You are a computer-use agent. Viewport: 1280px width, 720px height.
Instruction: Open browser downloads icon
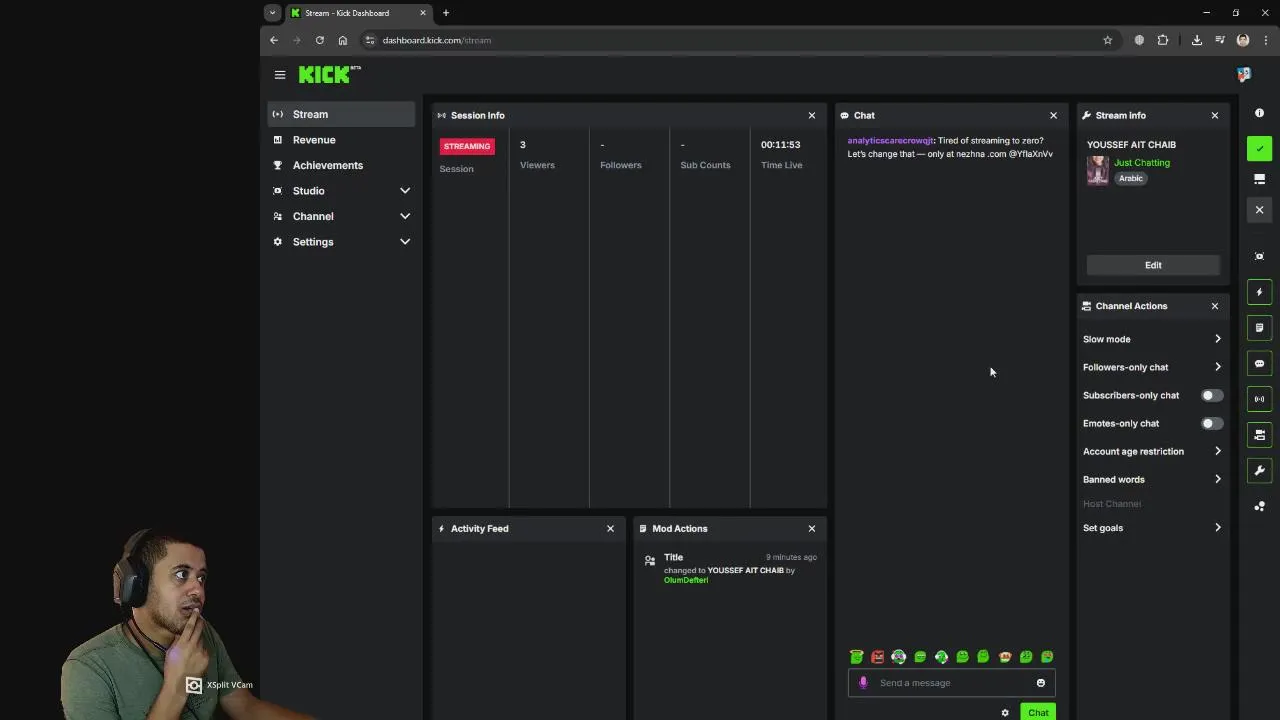pos(1196,40)
